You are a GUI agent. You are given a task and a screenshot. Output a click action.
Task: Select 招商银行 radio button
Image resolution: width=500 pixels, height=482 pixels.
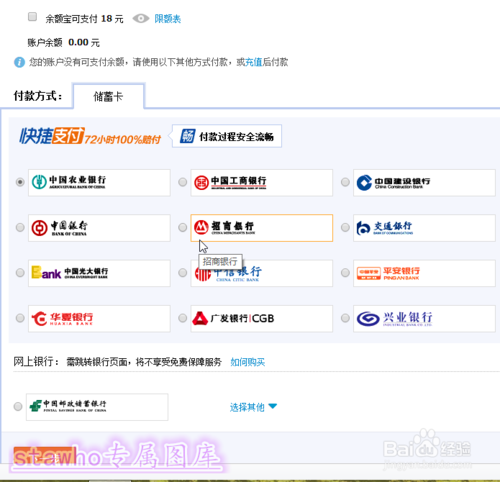(x=182, y=227)
